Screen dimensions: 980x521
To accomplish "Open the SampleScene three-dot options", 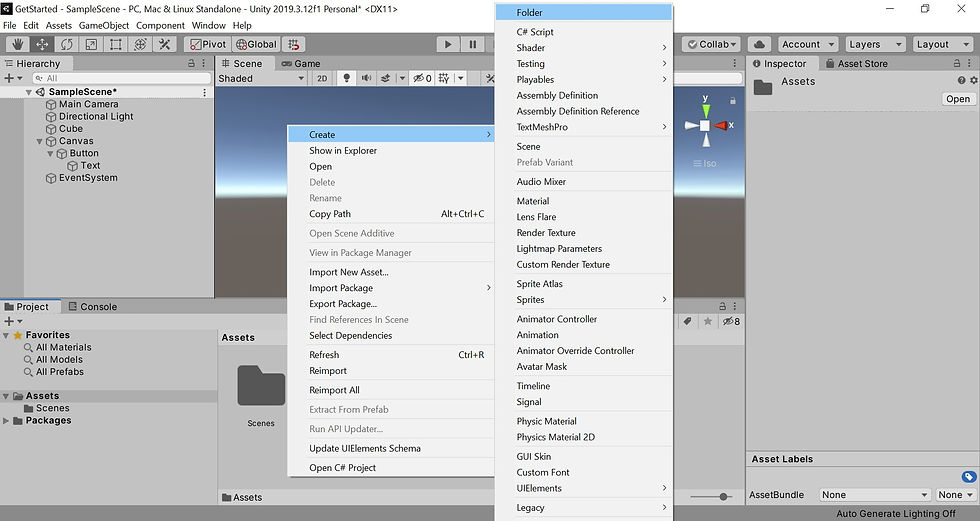I will coord(204,92).
